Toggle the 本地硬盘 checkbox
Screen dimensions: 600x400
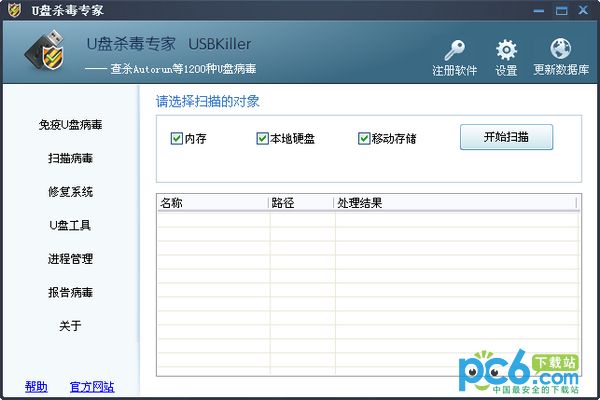tap(262, 138)
